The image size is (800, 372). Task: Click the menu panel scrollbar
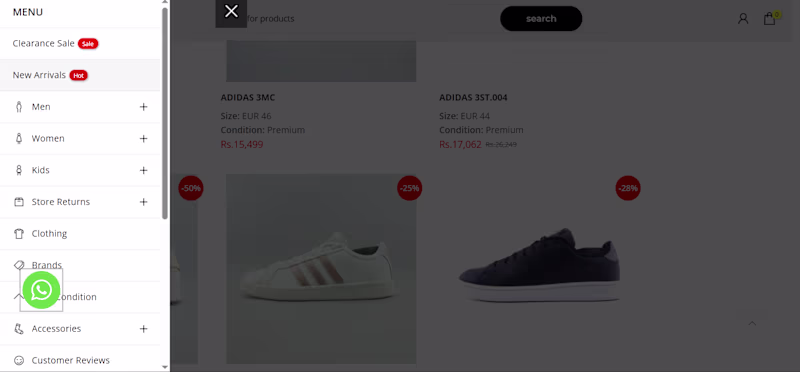pos(165,113)
